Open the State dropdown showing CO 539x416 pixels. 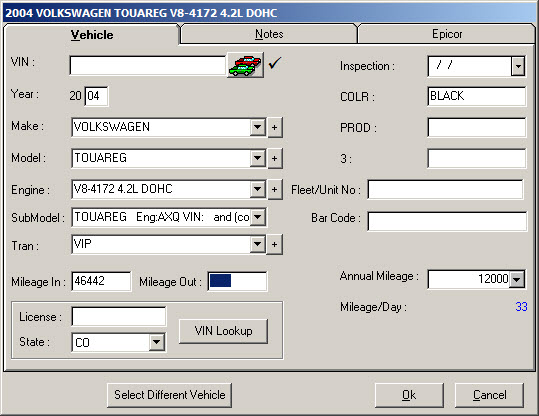click(156, 342)
